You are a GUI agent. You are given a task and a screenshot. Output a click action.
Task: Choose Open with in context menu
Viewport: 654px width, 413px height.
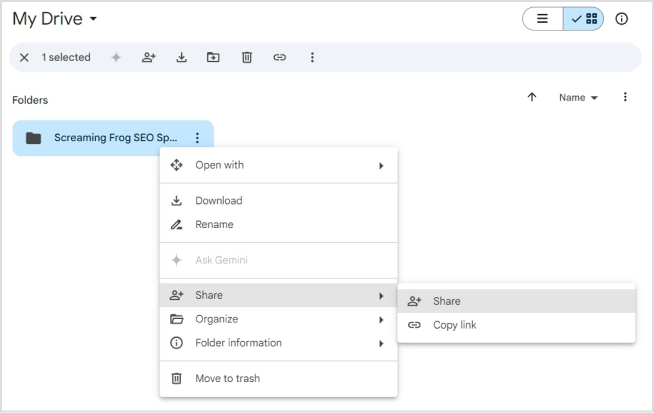278,165
